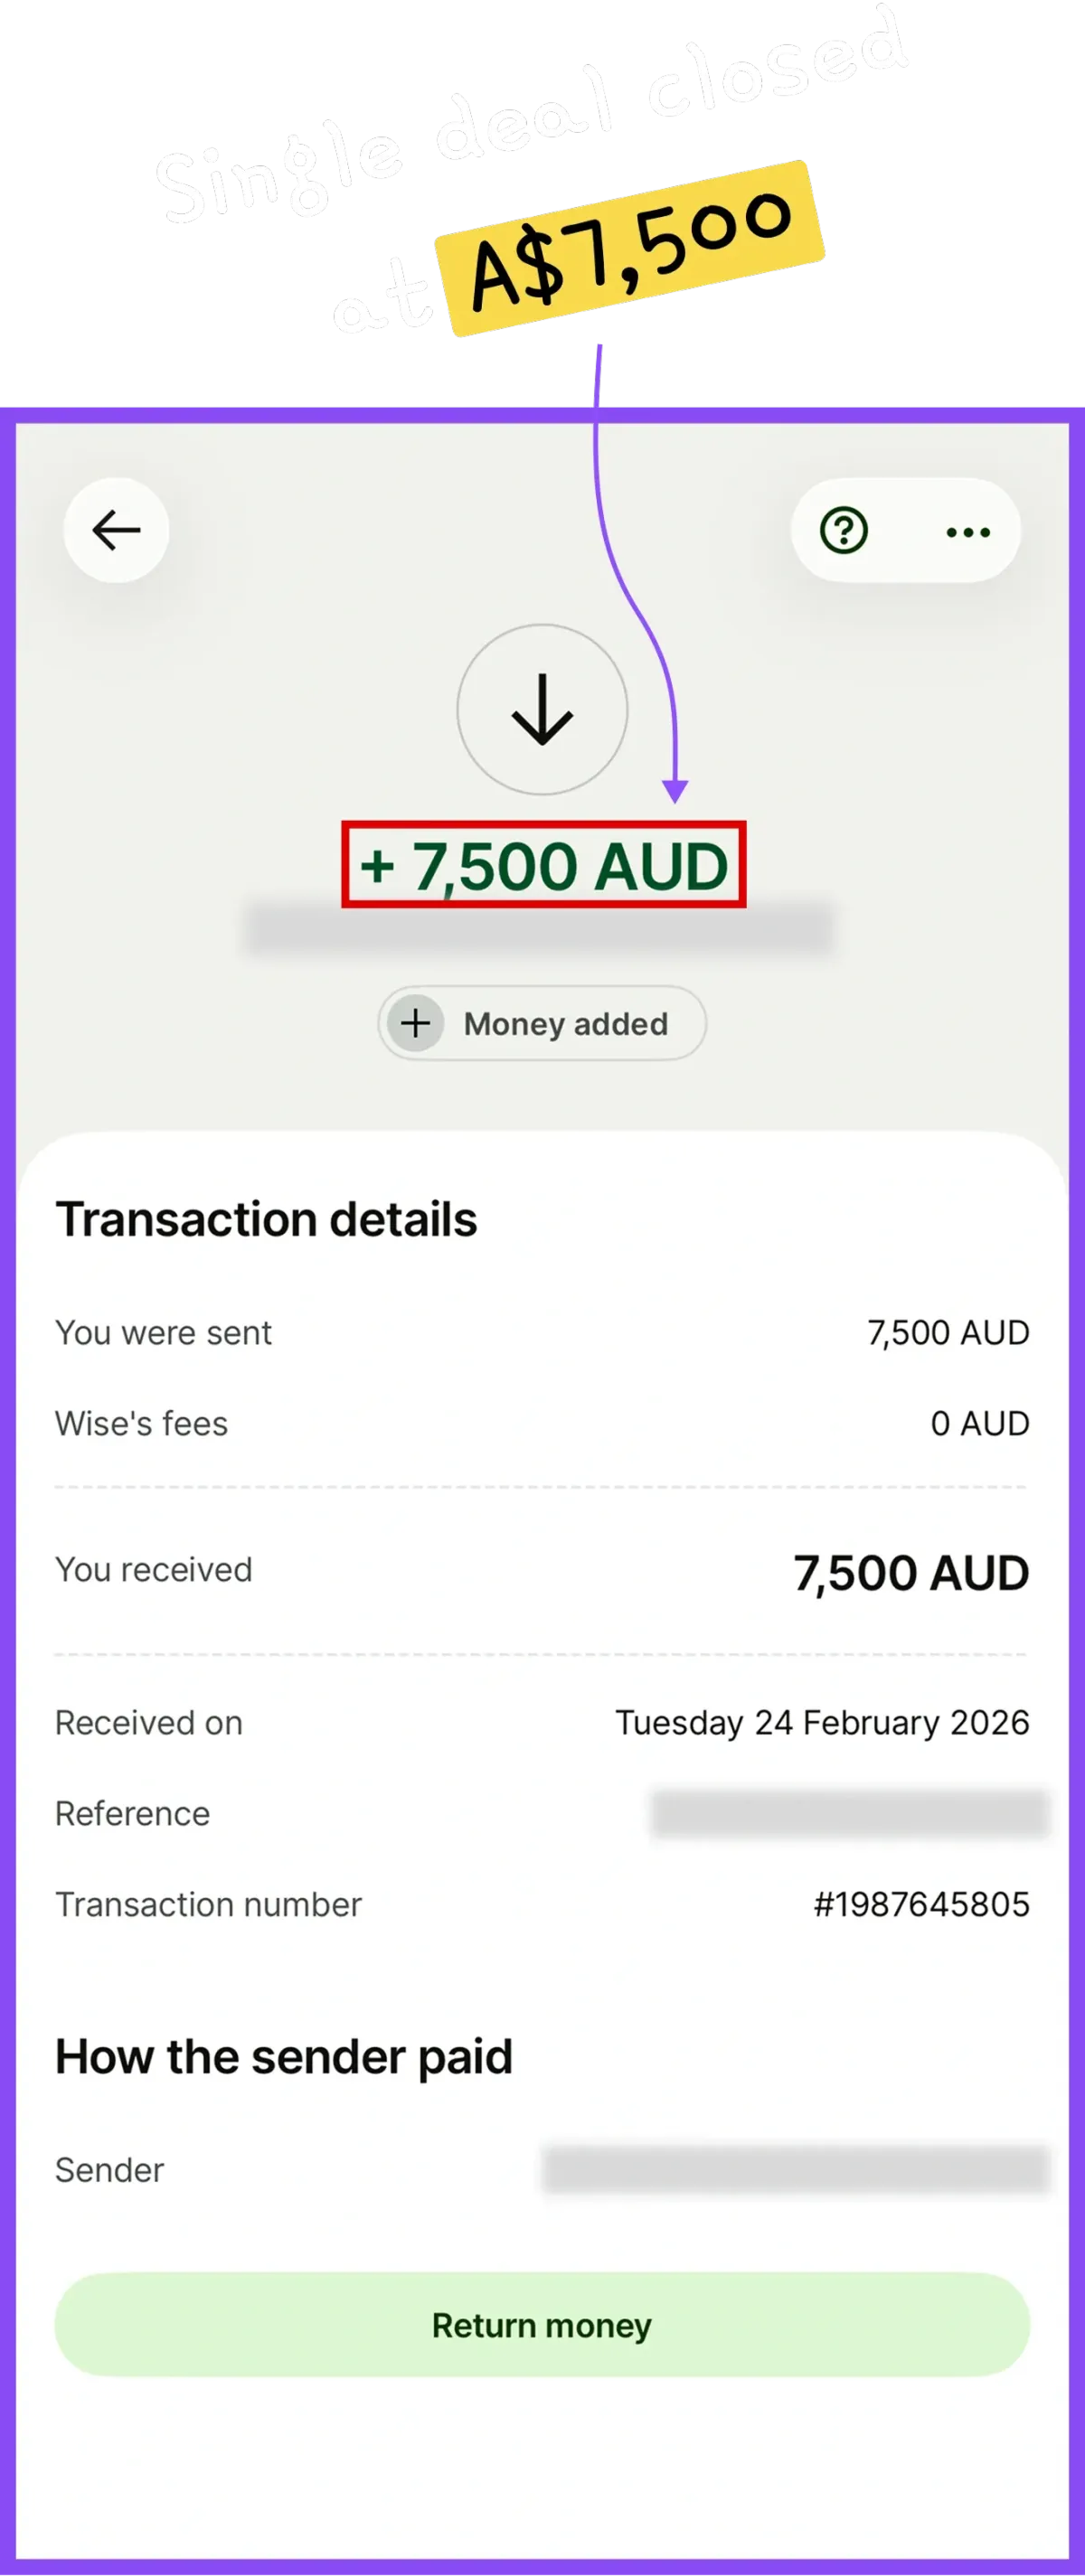Click the yellow A$7,500 highlight label
The height and width of the screenshot is (2576, 1085).
pos(632,249)
